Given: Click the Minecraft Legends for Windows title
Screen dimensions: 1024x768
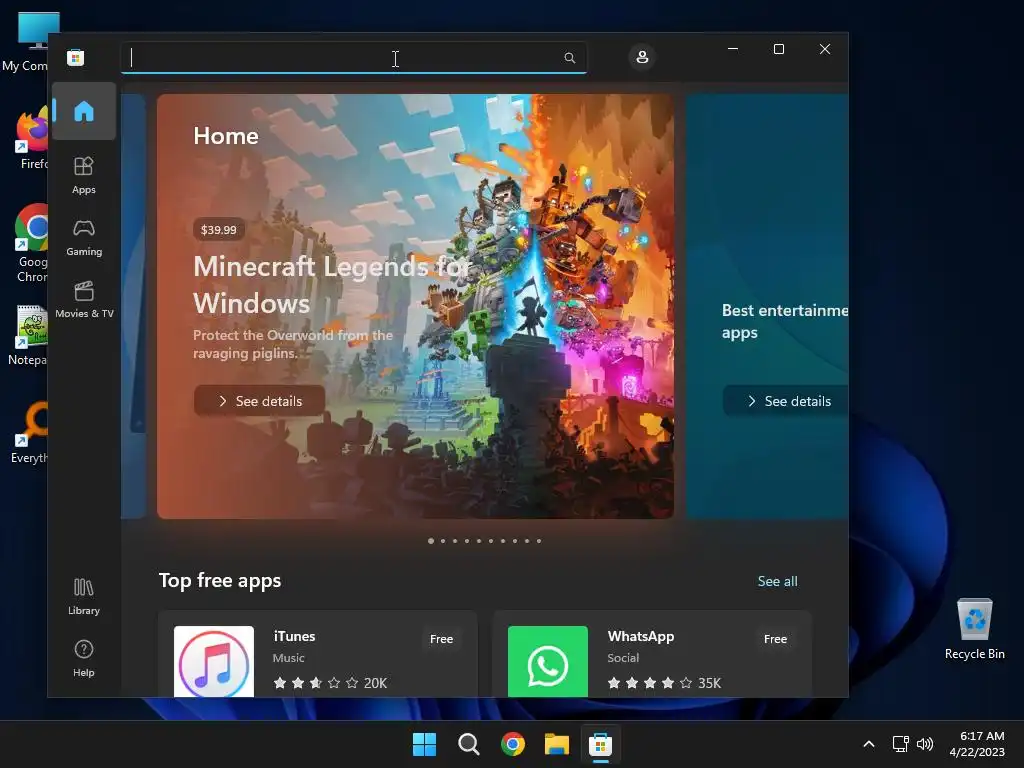Looking at the screenshot, I should click(332, 285).
